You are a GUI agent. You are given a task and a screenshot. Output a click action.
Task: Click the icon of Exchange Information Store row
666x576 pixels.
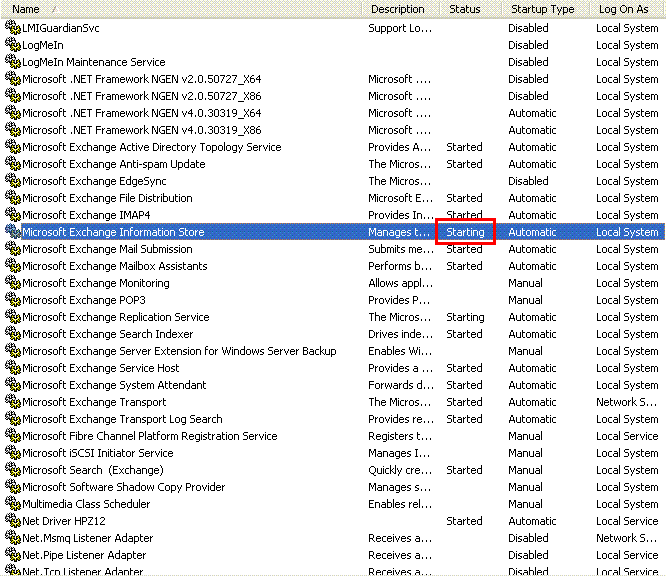[x=13, y=232]
